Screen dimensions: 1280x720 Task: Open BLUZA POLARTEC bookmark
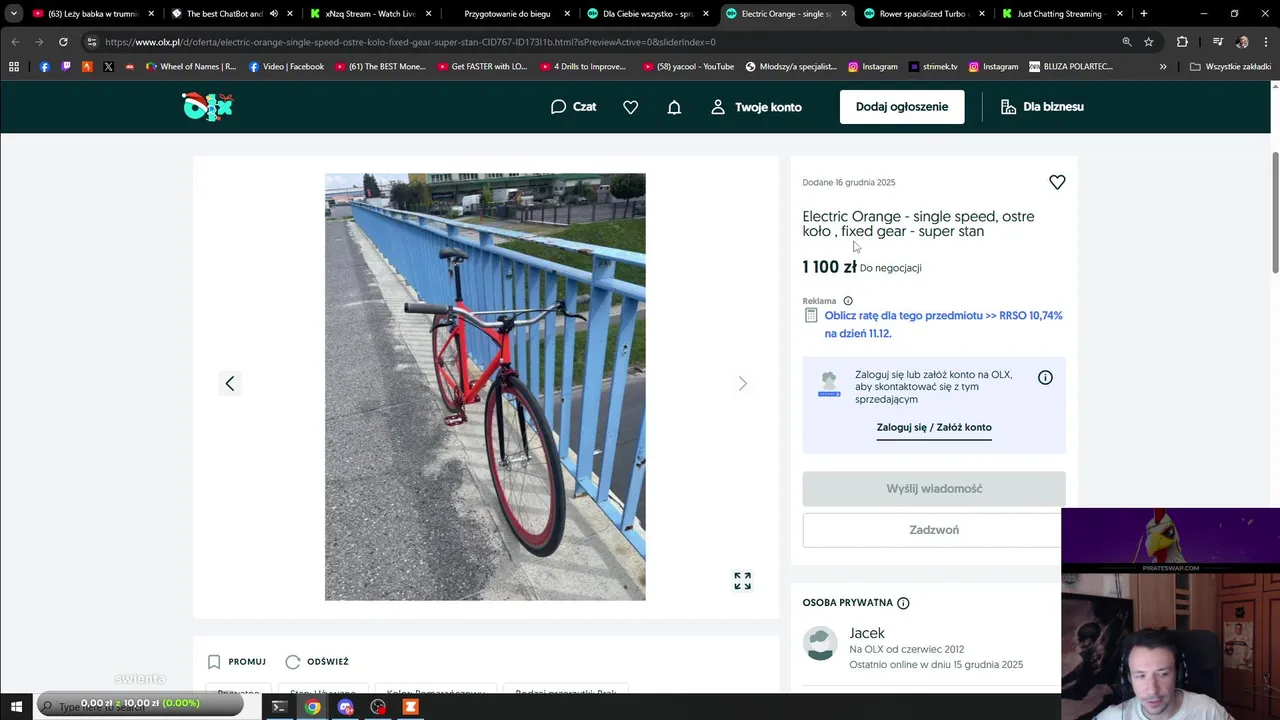click(1071, 67)
